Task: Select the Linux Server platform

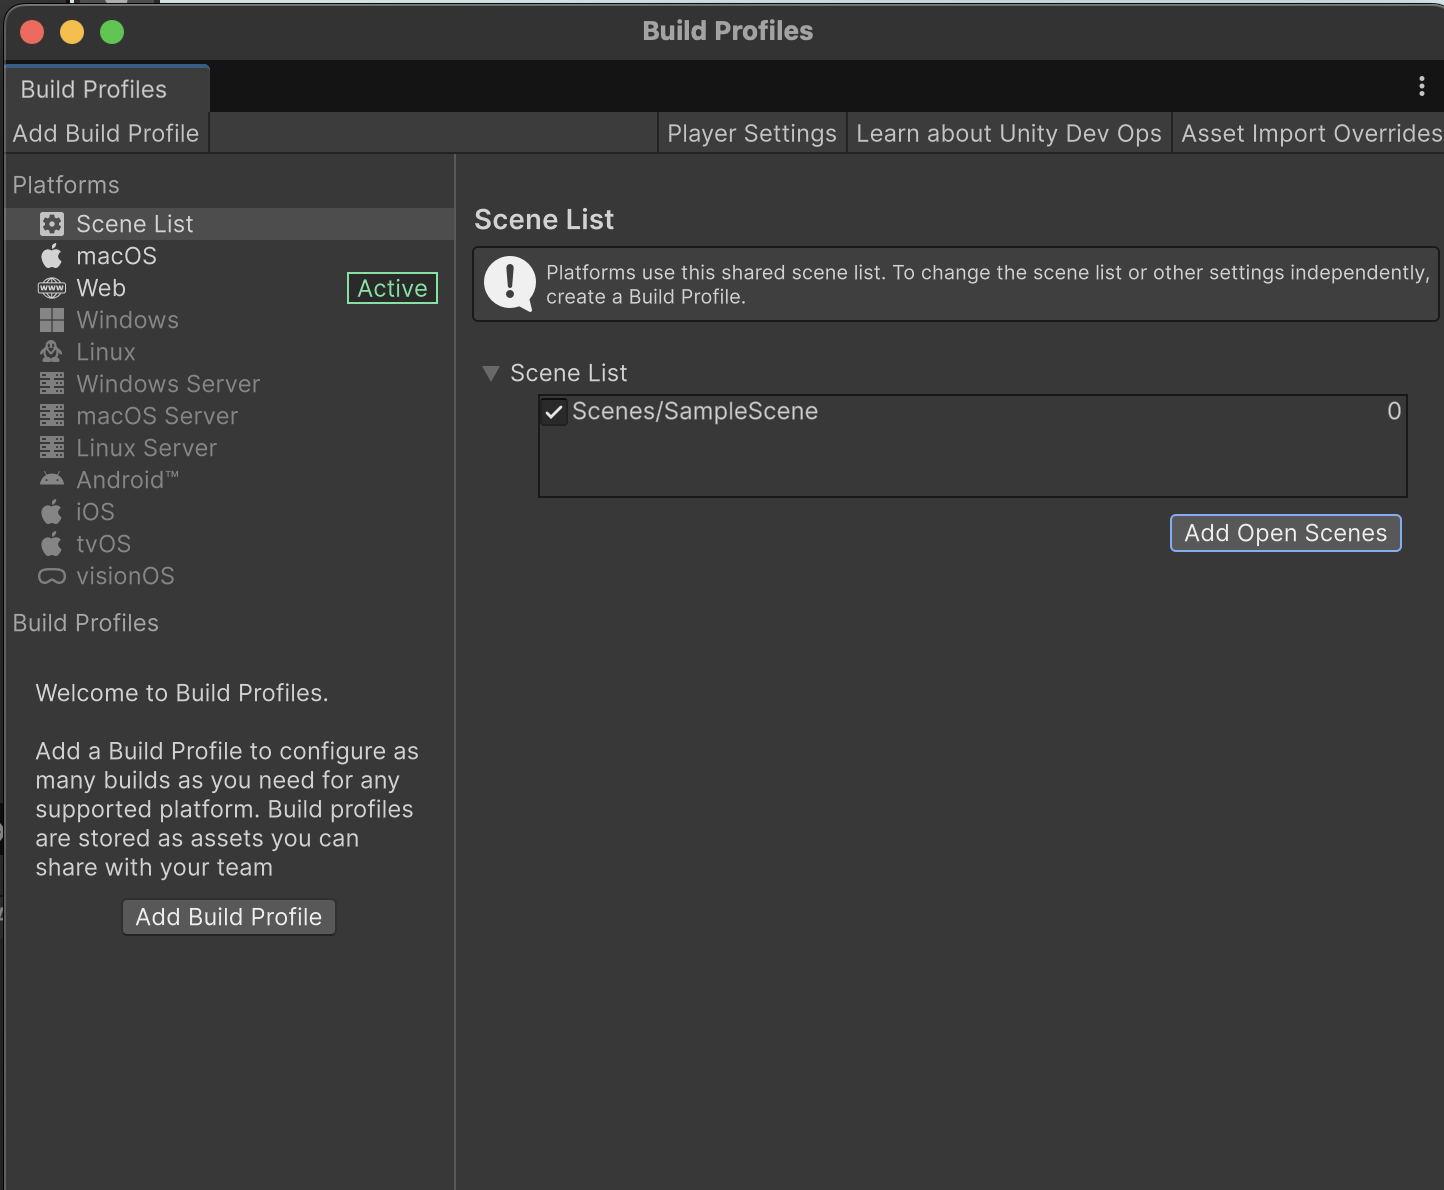Action: tap(230, 448)
